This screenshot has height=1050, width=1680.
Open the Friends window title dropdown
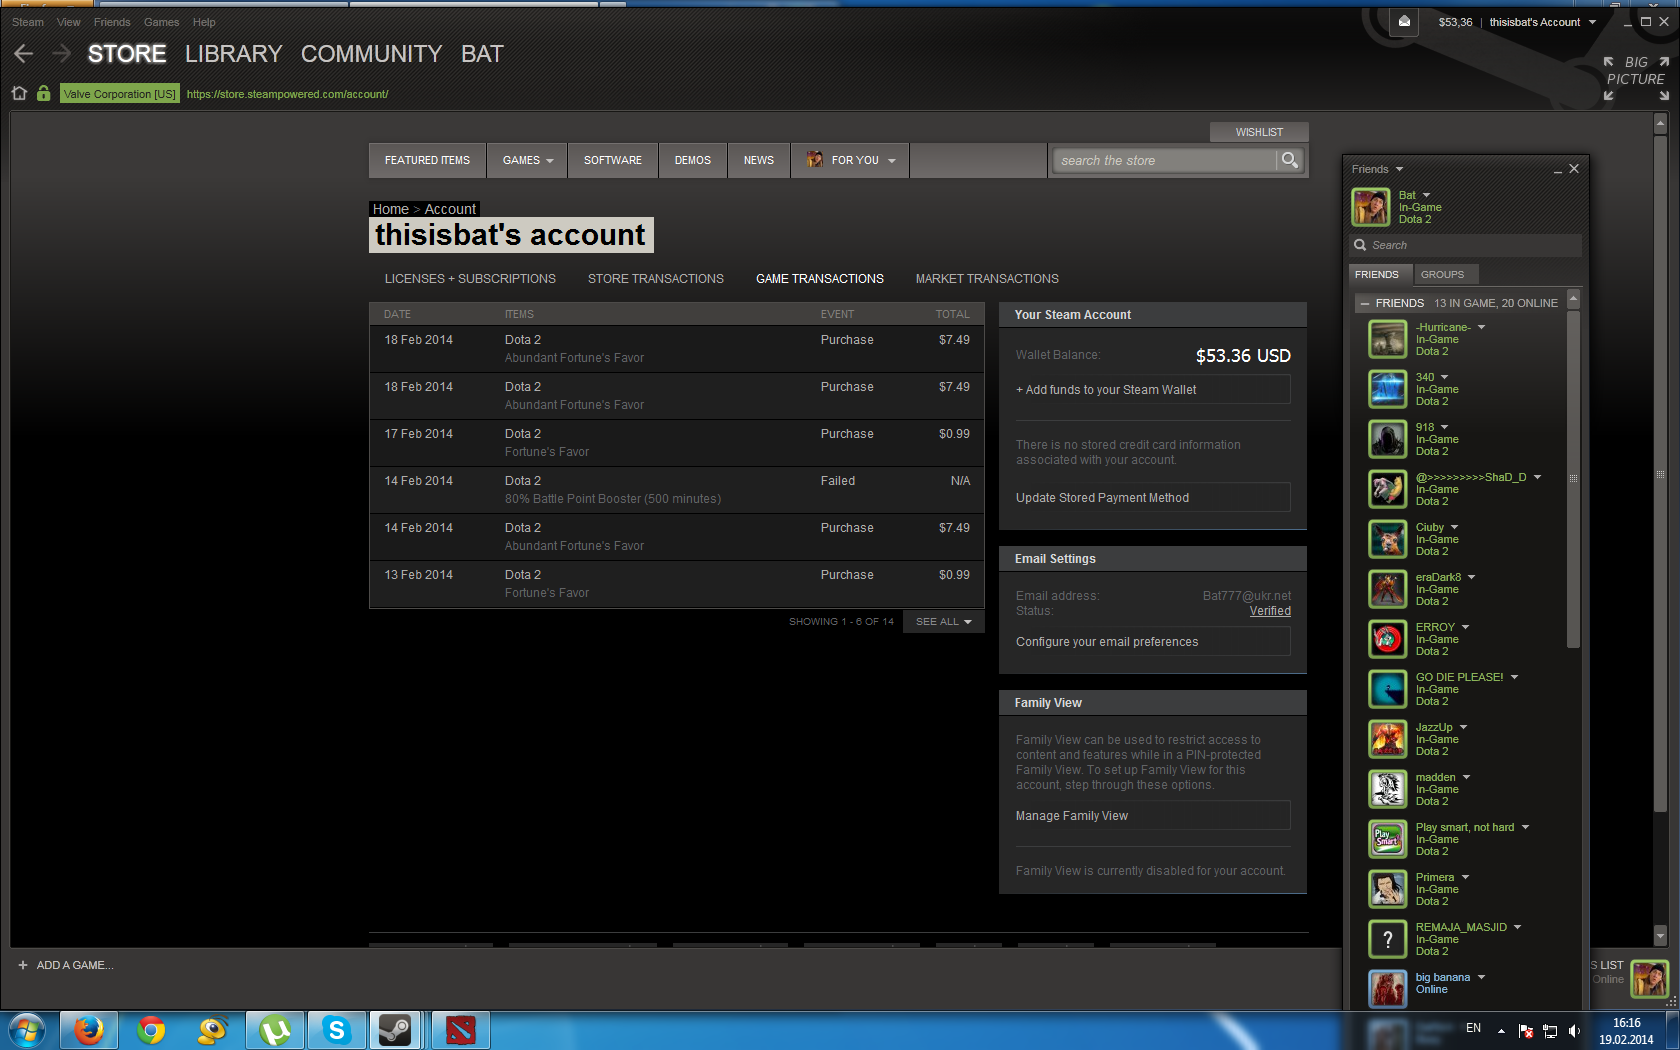pos(1399,169)
